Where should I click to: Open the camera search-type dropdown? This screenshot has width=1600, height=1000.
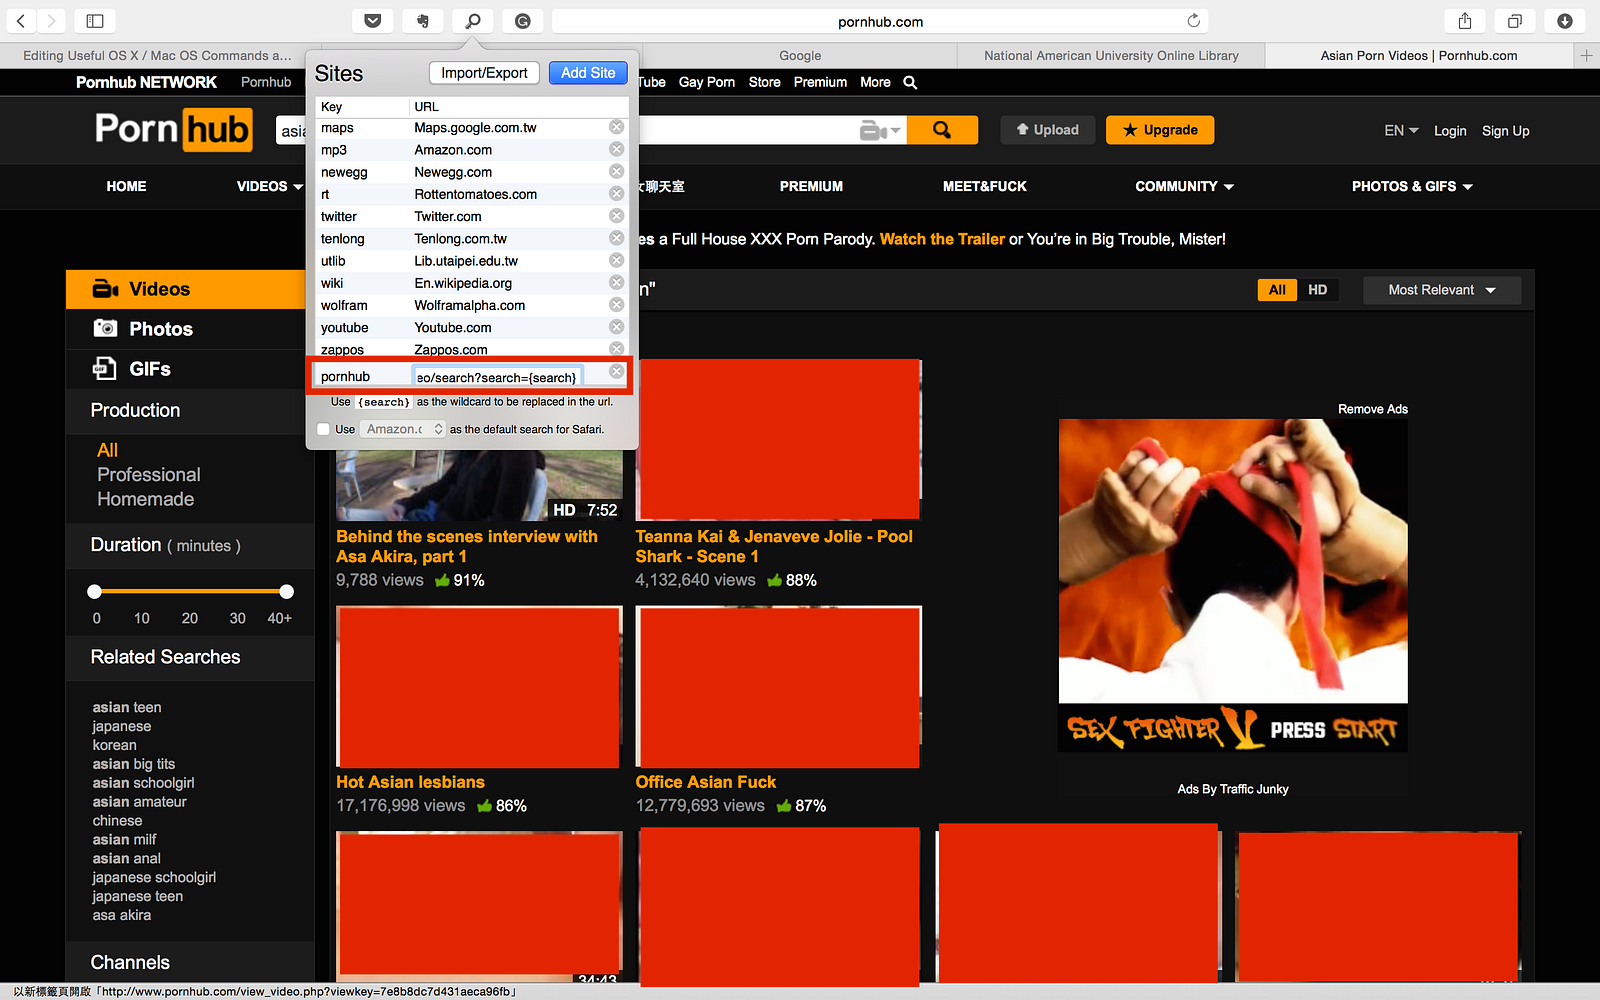(x=880, y=130)
